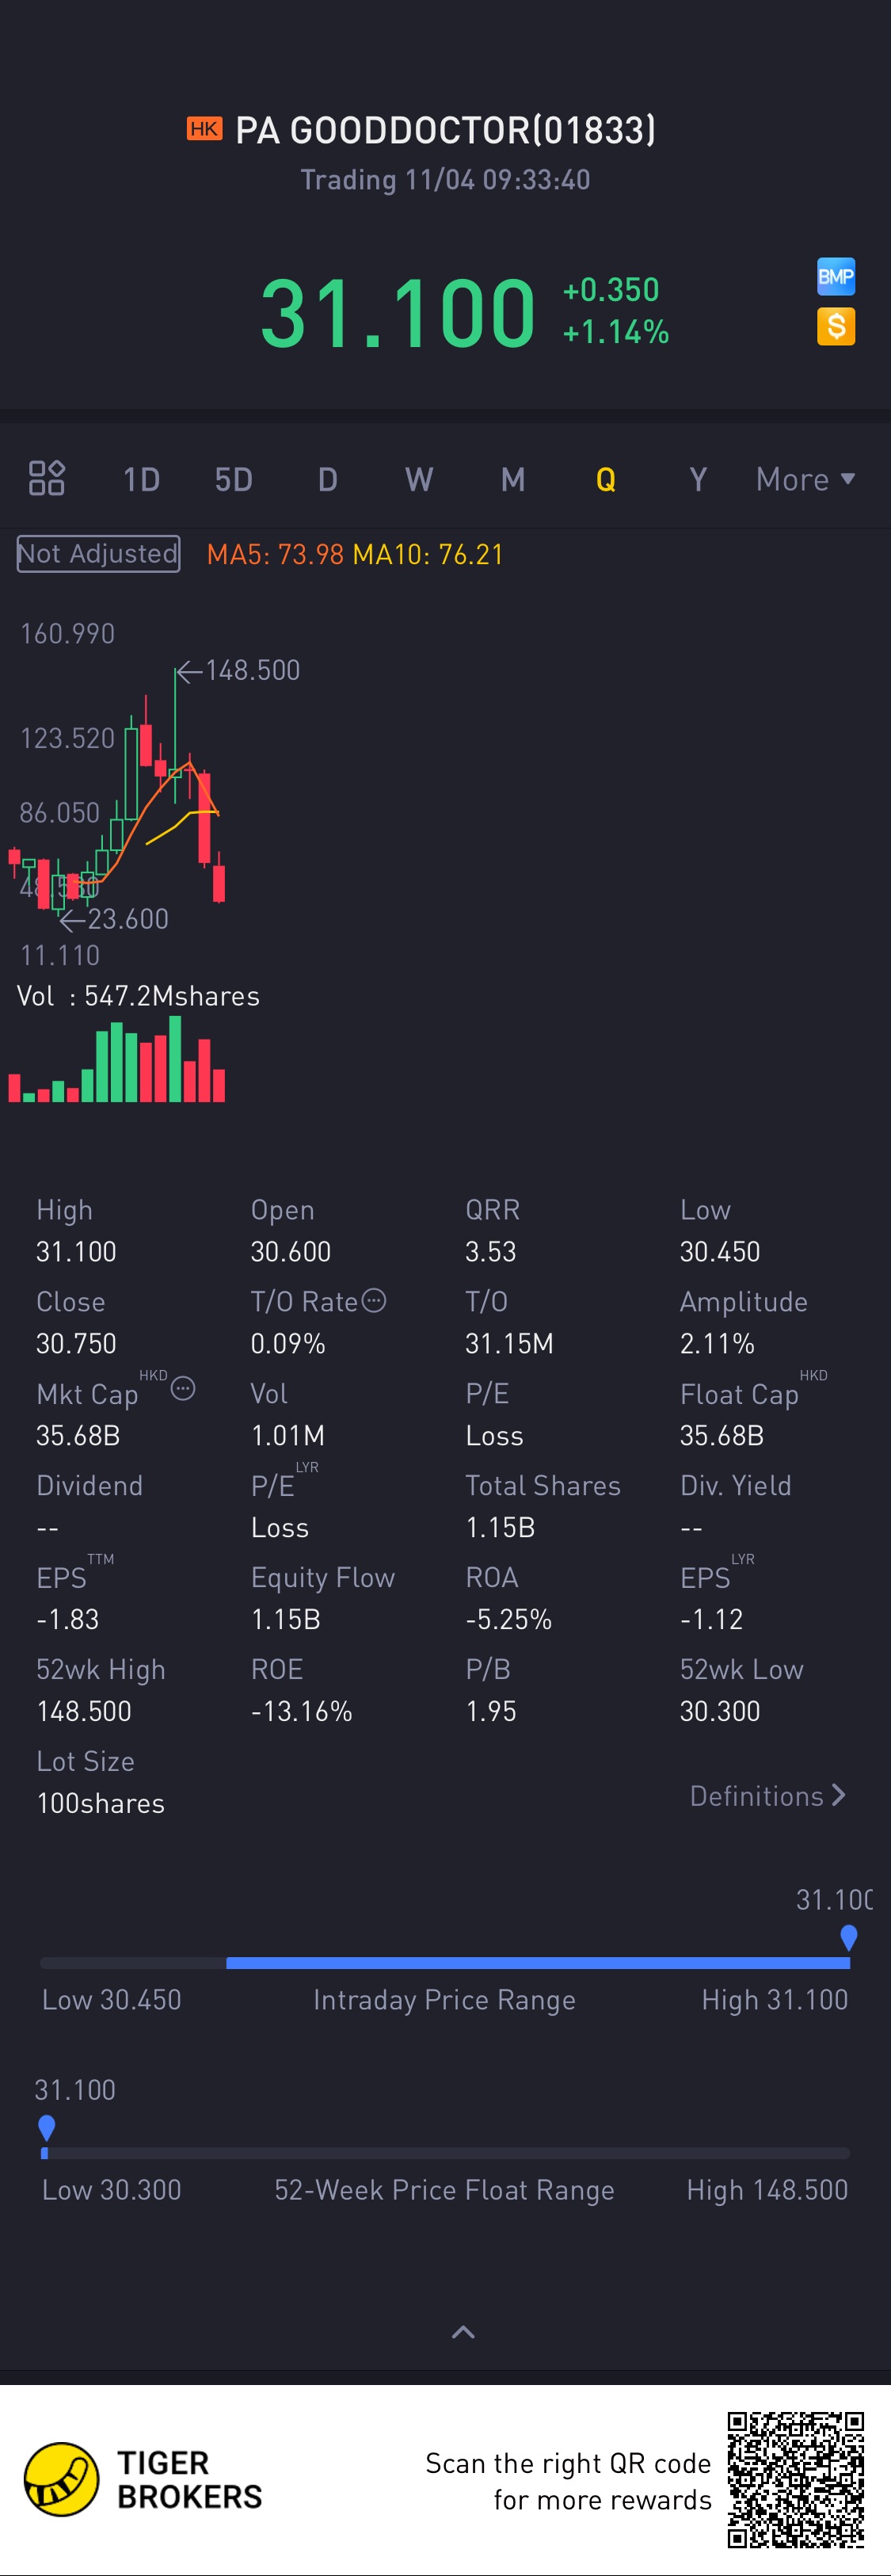Tap info icon next to T/O Rate
Screen dimensions: 891x2576
[x=373, y=1300]
